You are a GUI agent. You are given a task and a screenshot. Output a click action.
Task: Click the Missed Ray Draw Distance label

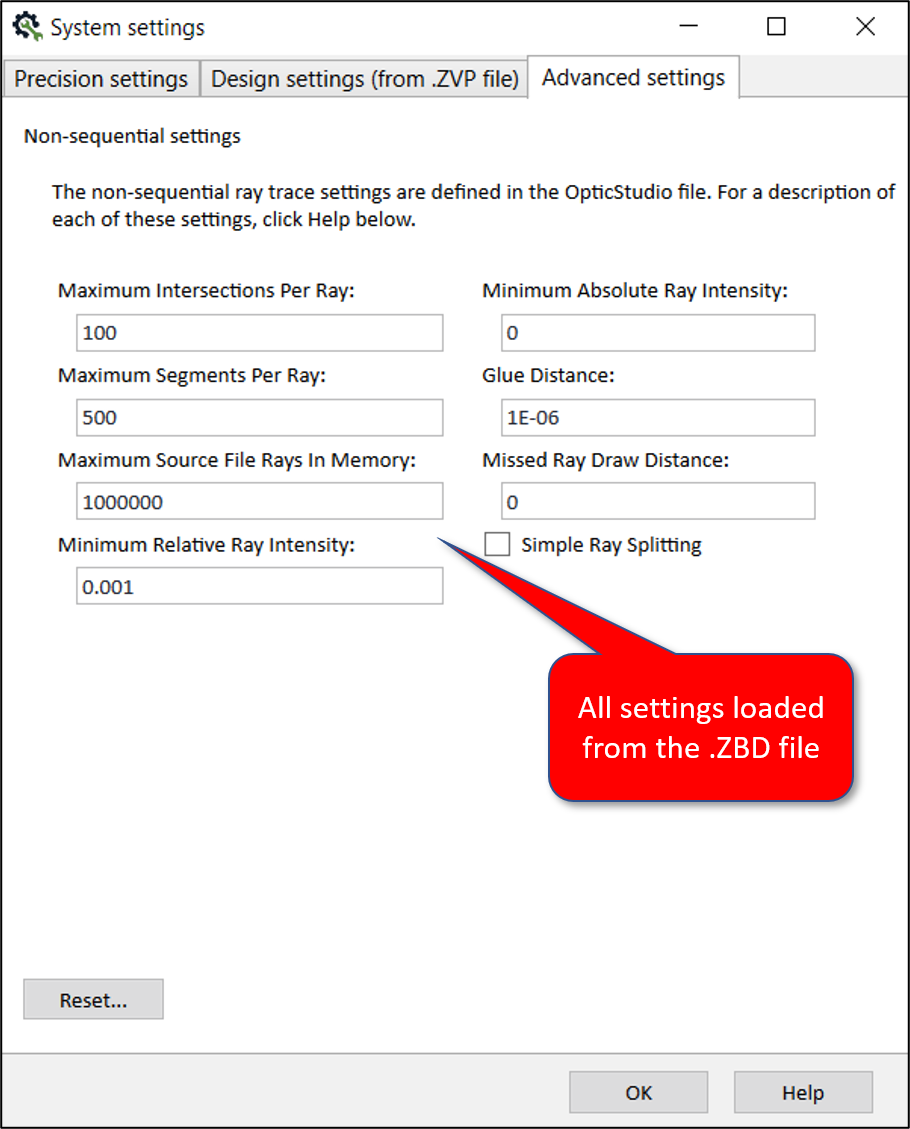(x=605, y=460)
